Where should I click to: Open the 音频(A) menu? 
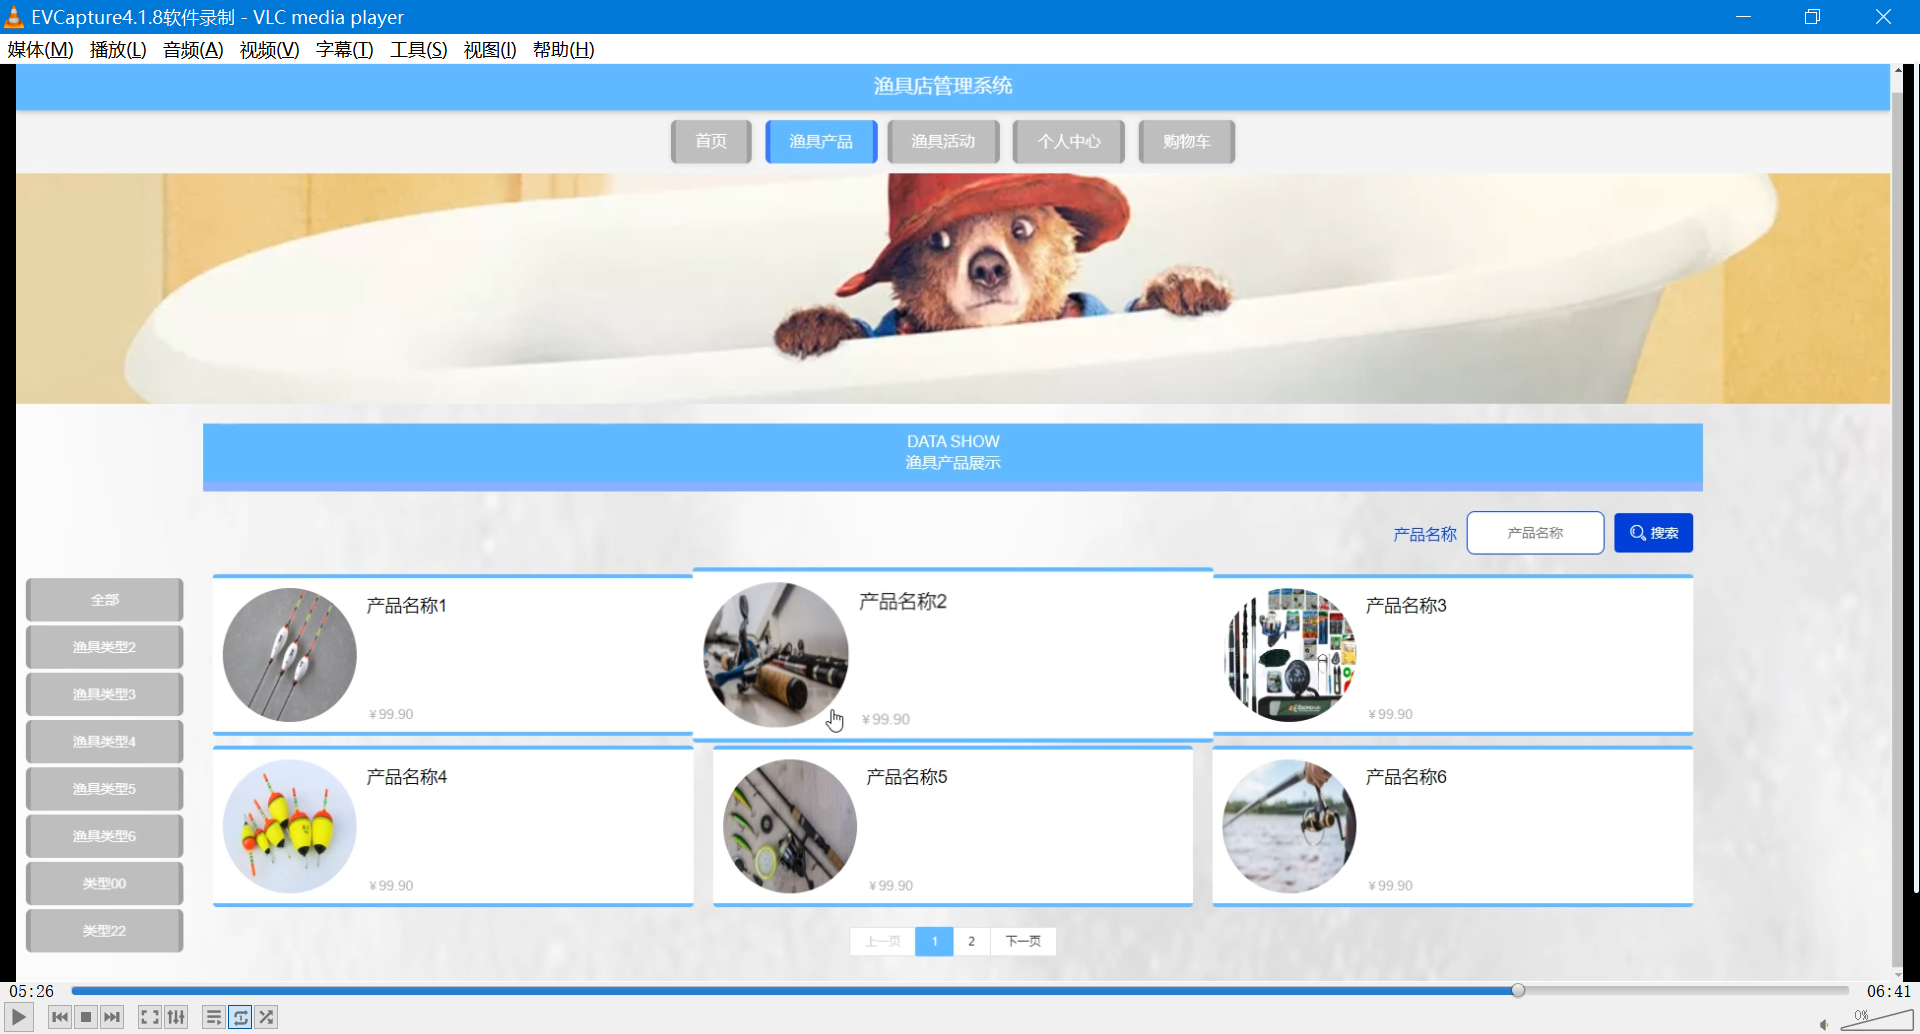(x=193, y=50)
